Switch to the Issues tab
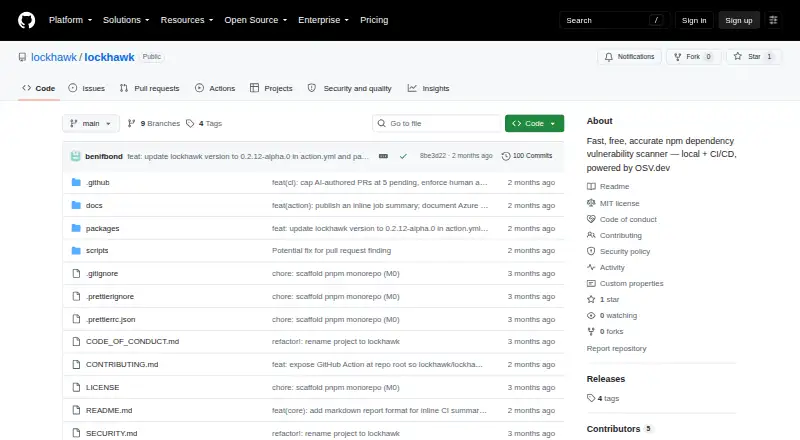 87,88
